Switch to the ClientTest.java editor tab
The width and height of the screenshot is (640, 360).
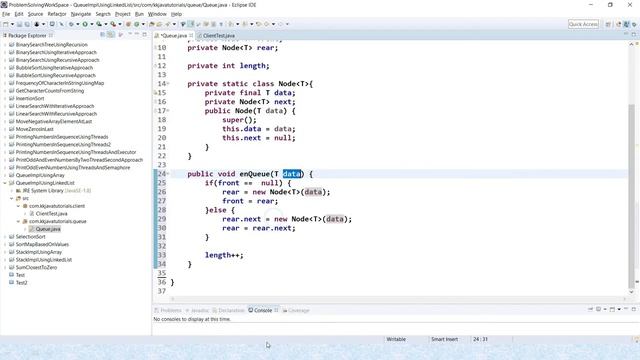pos(219,36)
